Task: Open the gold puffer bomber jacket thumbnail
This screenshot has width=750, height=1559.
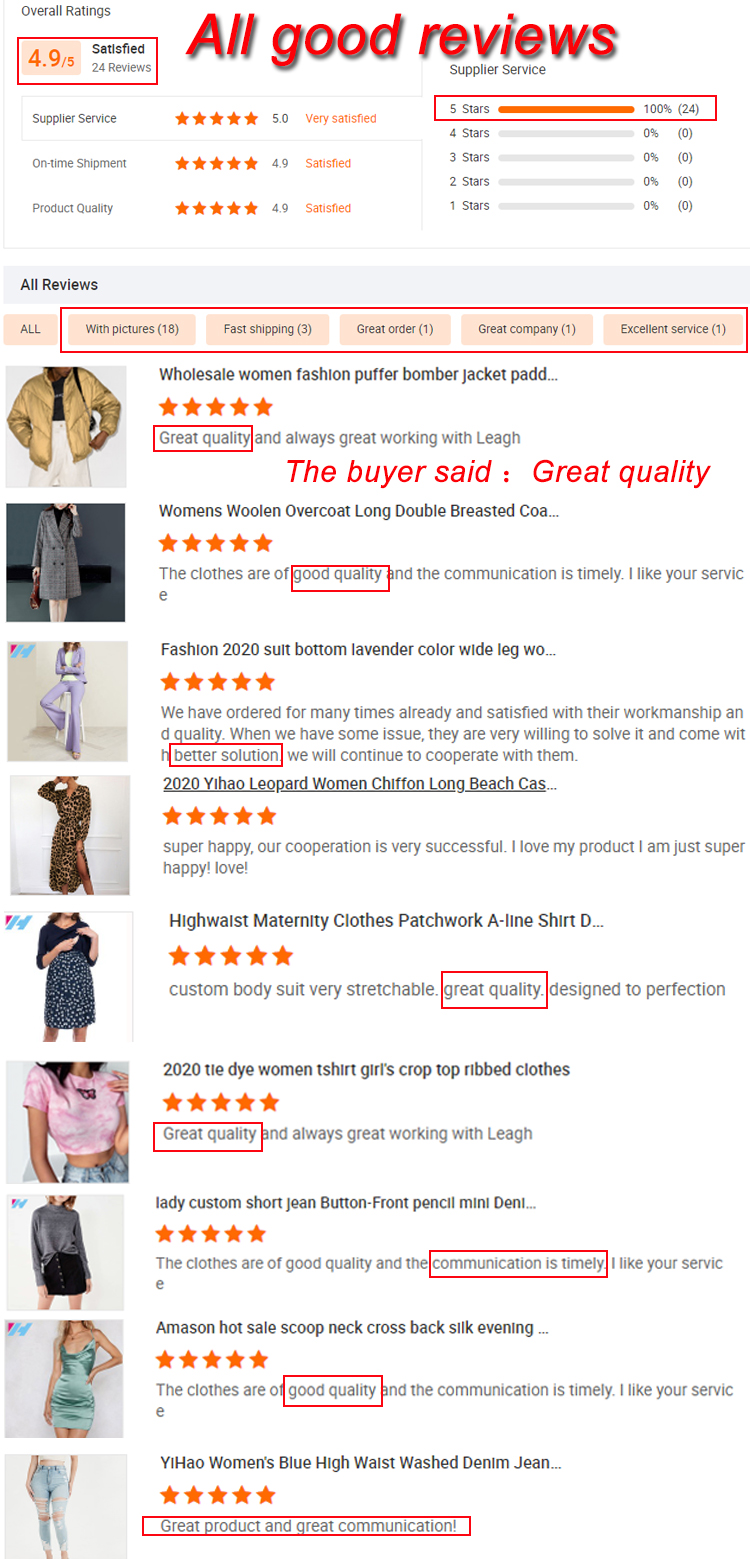Action: (x=66, y=426)
